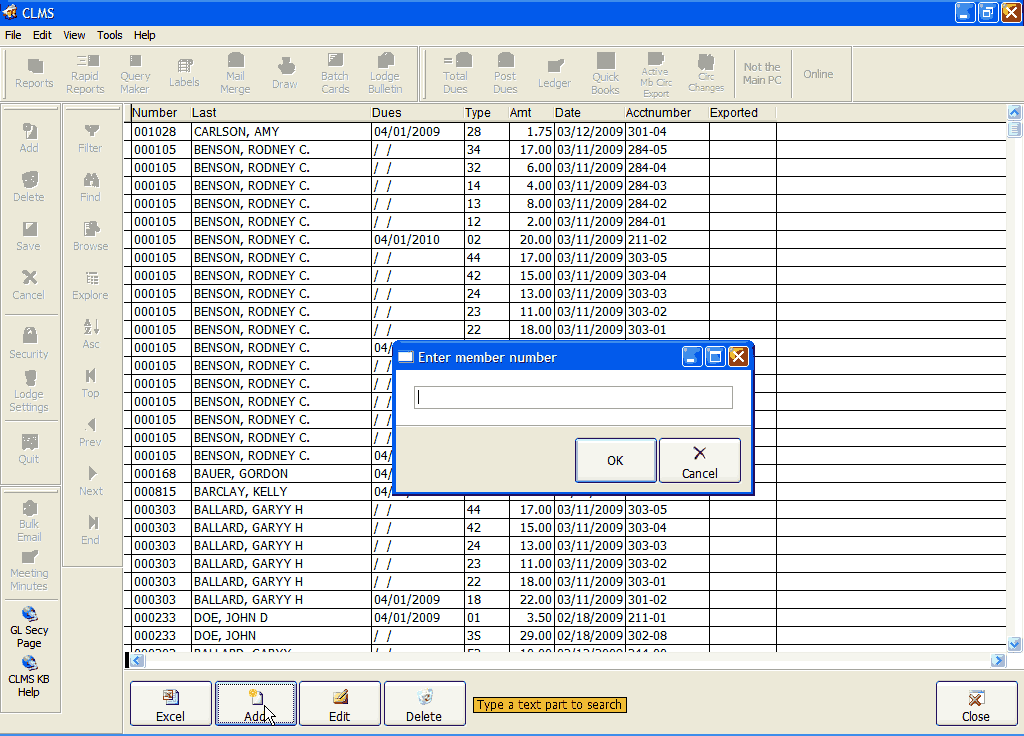The image size is (1024, 736).
Task: Click the Edit button below the grid
Action: click(x=340, y=703)
